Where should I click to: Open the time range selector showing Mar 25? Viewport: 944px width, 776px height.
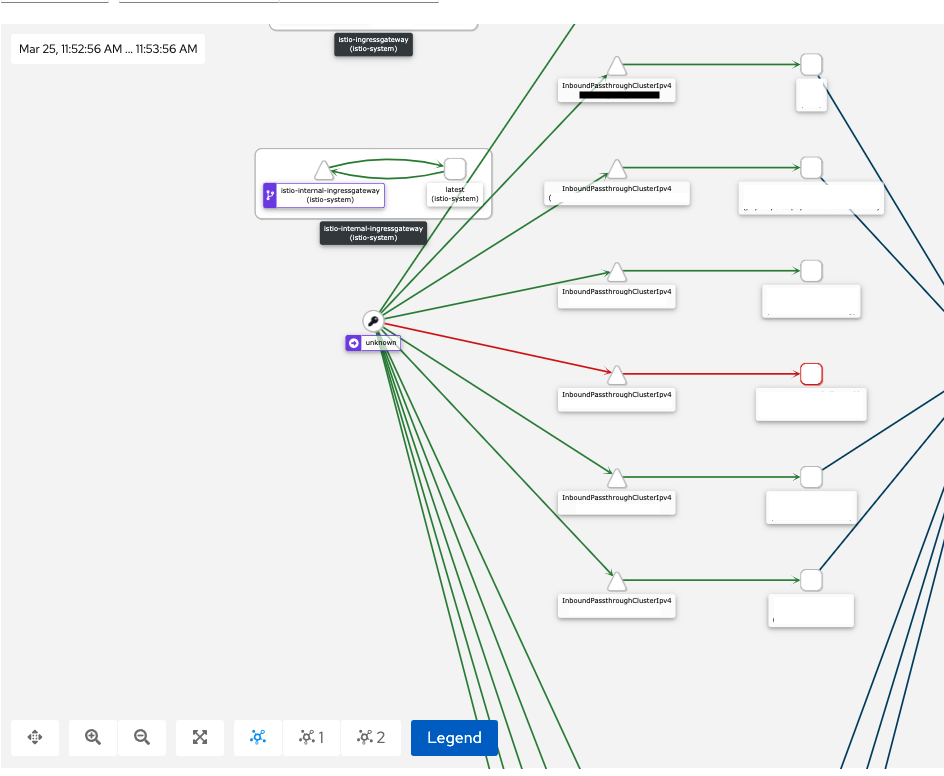[107, 48]
